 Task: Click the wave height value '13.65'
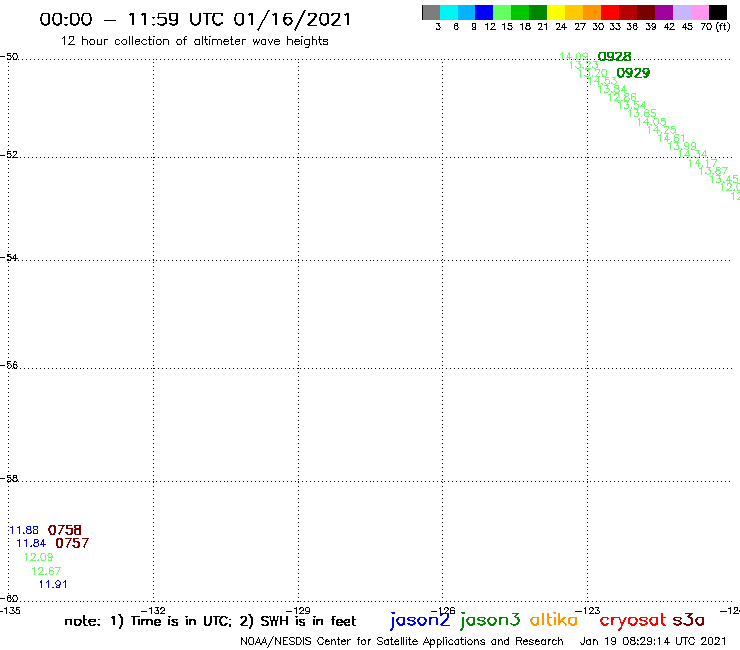click(642, 113)
